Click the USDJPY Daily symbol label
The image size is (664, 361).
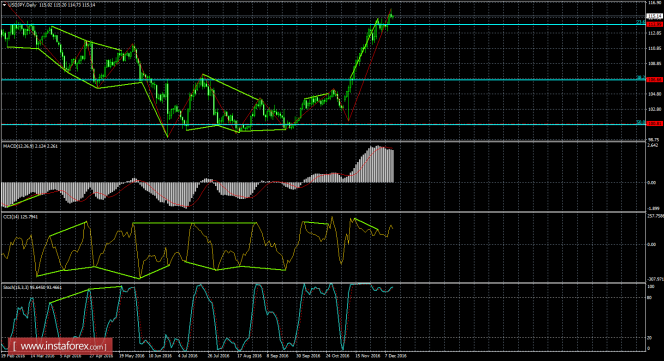(x=22, y=5)
